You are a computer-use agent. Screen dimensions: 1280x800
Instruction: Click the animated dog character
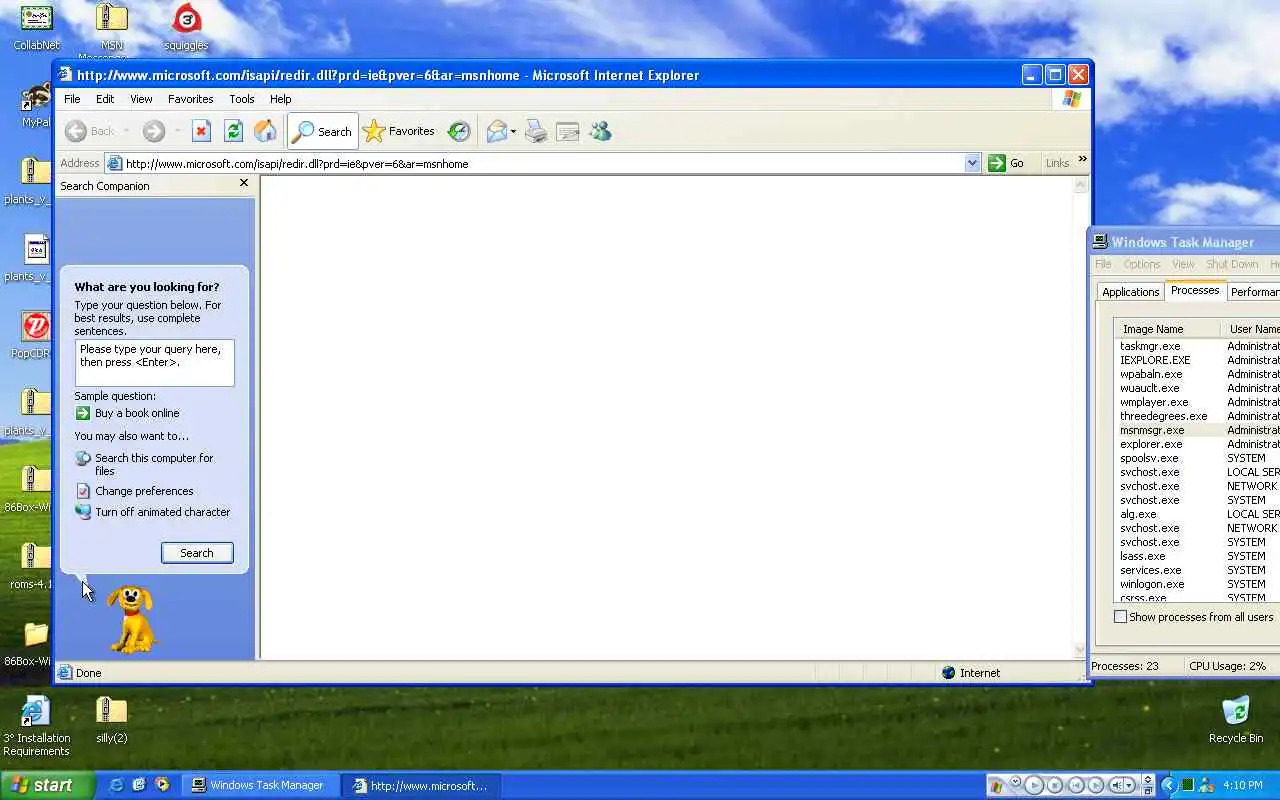point(133,619)
